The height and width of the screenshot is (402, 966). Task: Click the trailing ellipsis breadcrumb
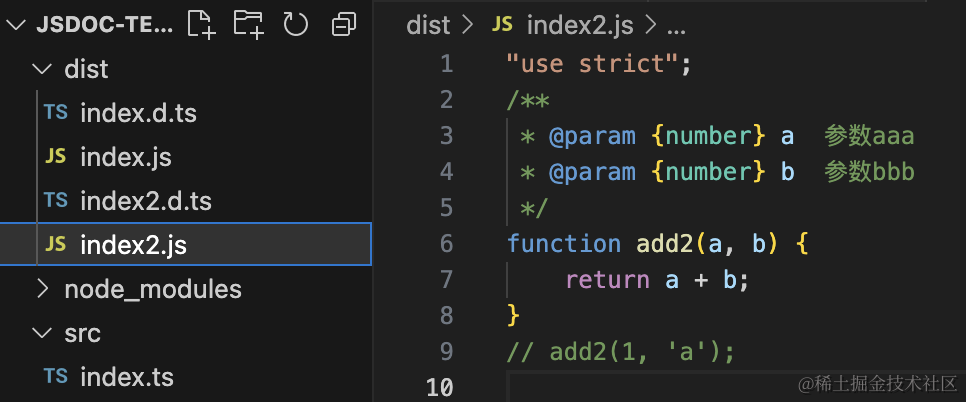click(675, 25)
